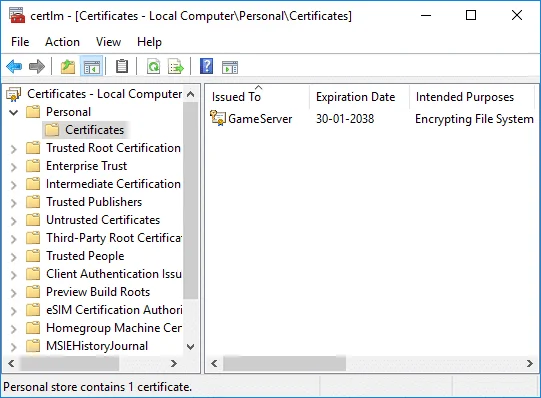541x398 pixels.
Task: Go up one level folder icon
Action: (x=68, y=66)
